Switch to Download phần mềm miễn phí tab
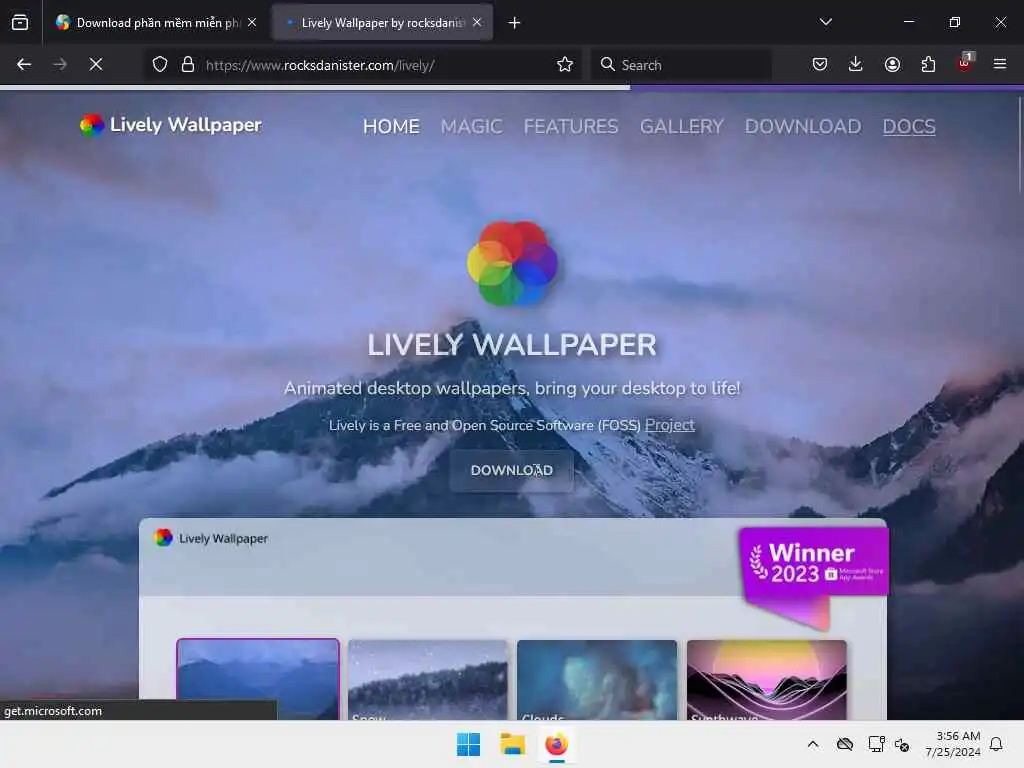1024x768 pixels. pyautogui.click(x=156, y=23)
